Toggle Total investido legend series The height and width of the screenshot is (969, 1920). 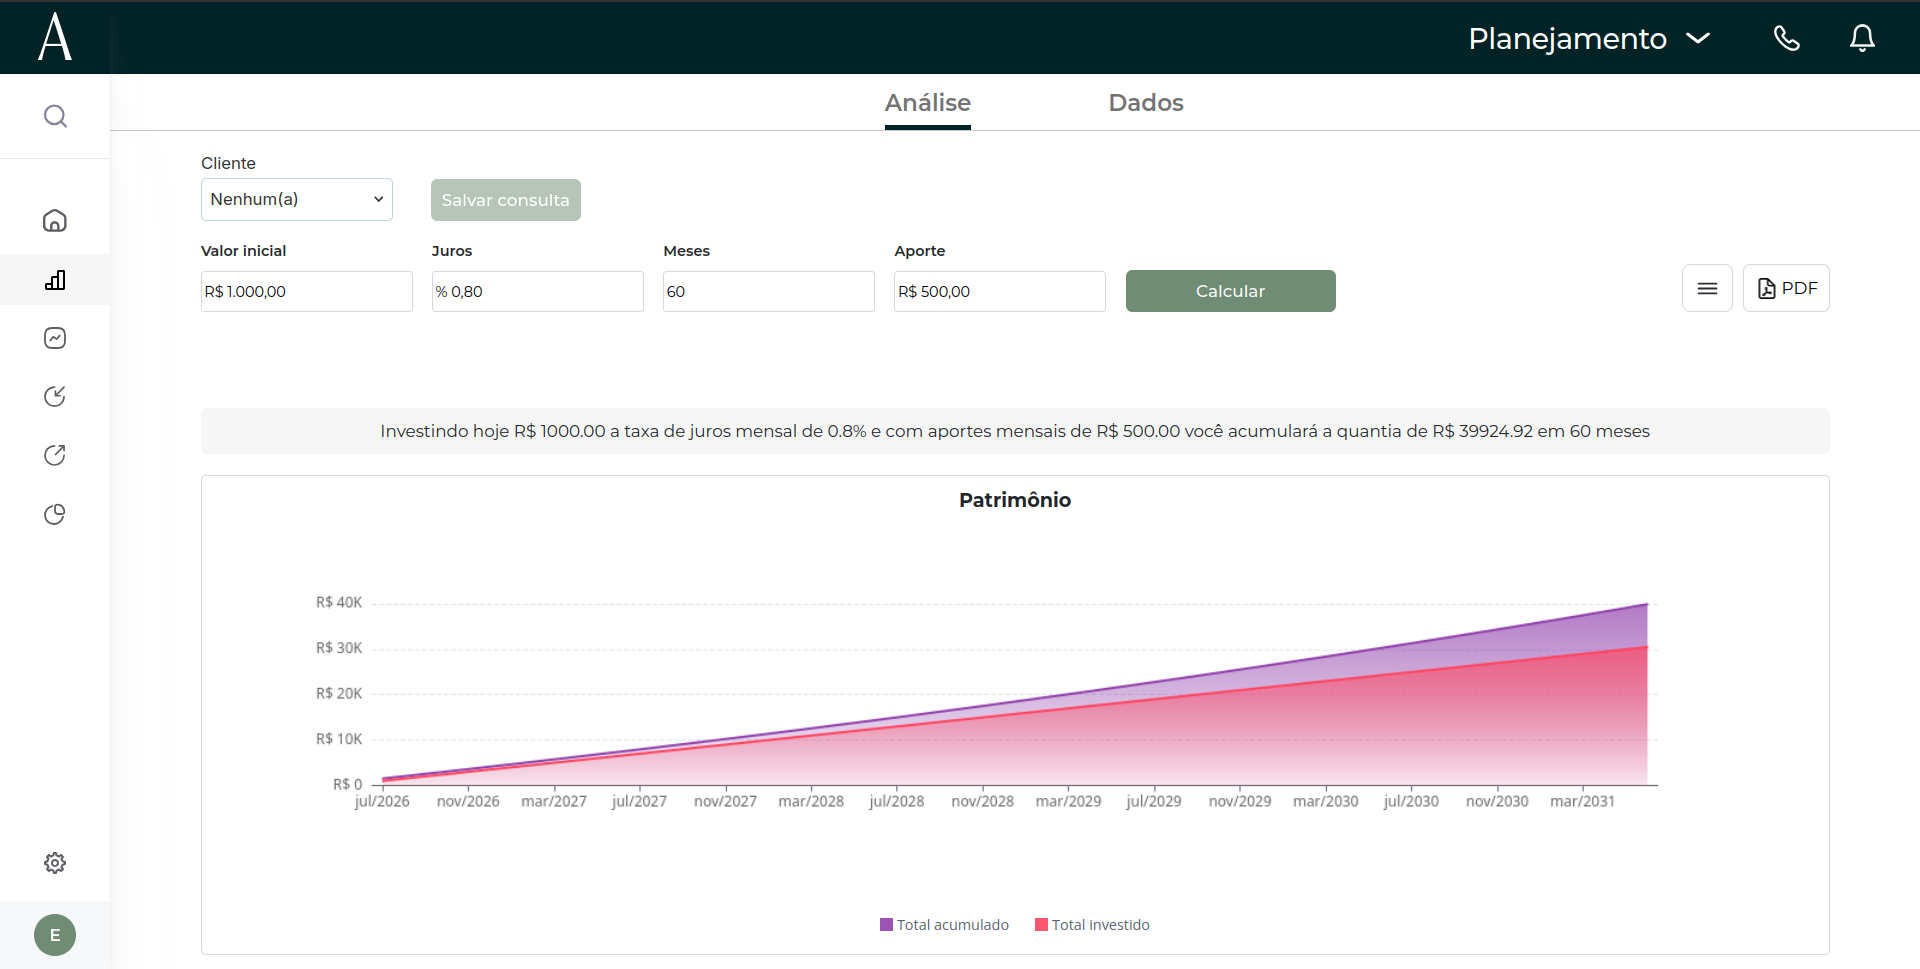click(x=1092, y=925)
